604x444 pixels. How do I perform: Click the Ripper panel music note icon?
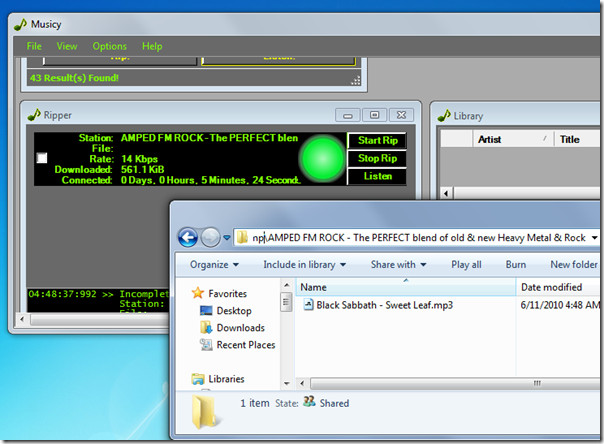click(x=34, y=115)
